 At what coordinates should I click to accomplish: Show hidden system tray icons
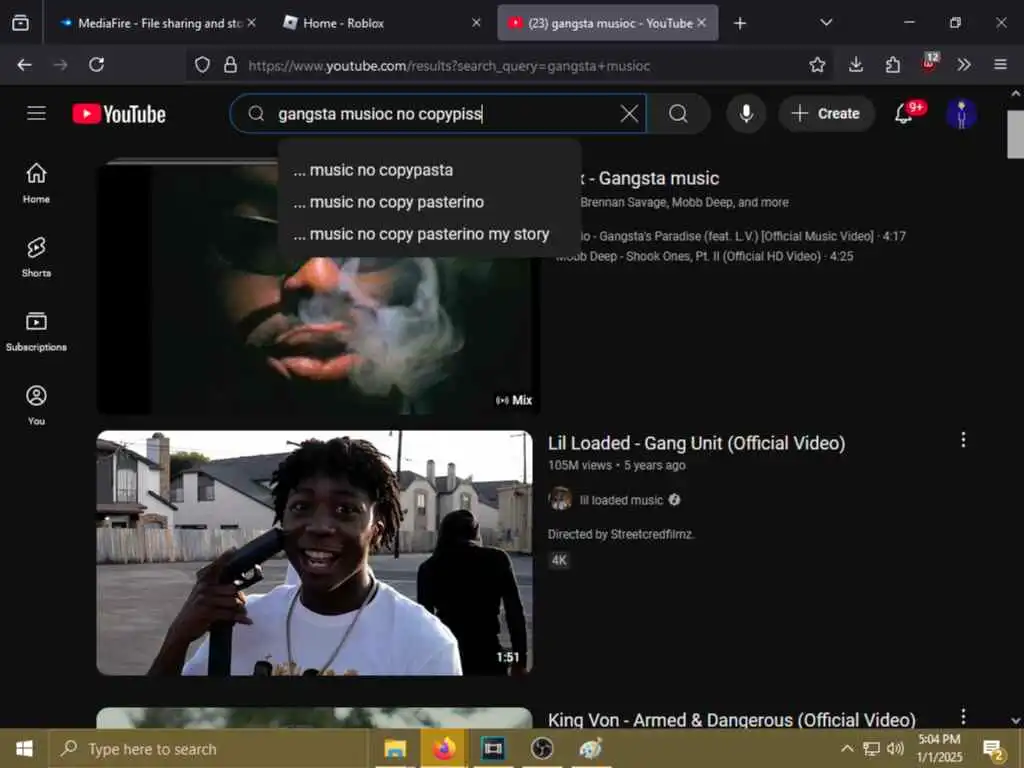tap(847, 748)
